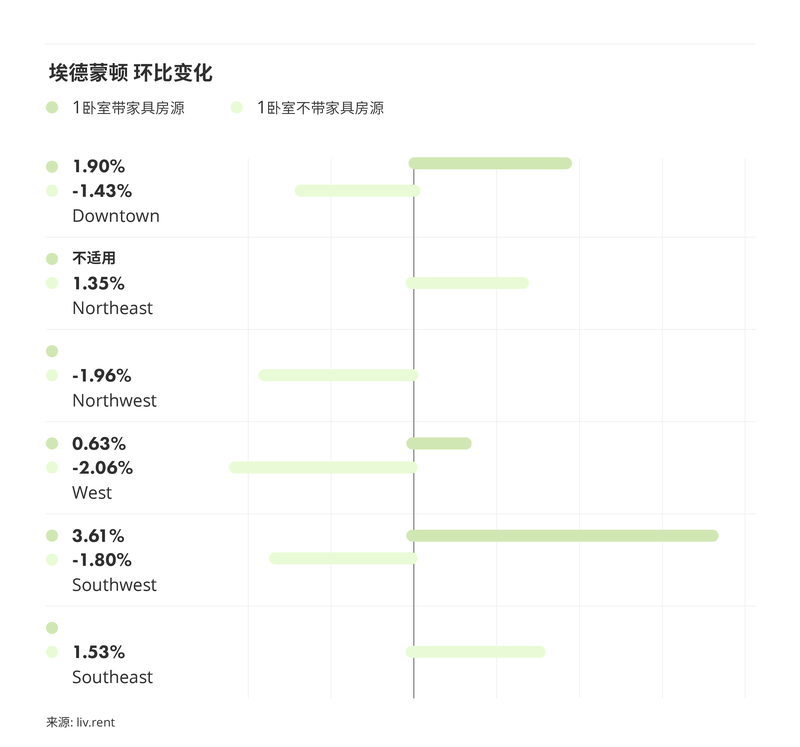This screenshot has width=800, height=747.
Task: Click the Downtown unfurnished -1.43% bar
Action: click(x=357, y=190)
